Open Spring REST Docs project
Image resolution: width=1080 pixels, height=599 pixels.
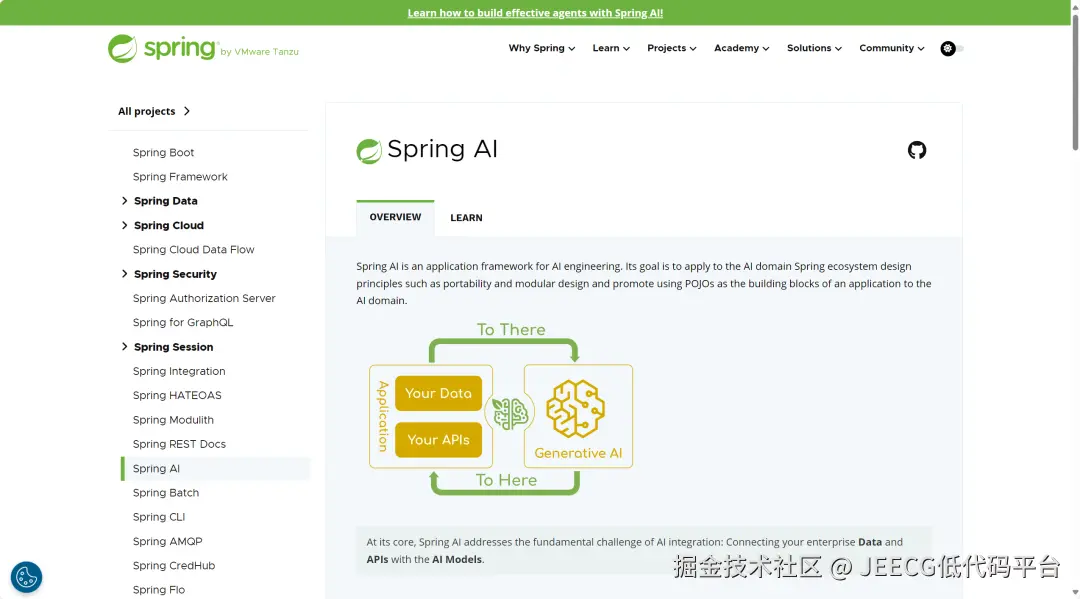pyautogui.click(x=179, y=444)
